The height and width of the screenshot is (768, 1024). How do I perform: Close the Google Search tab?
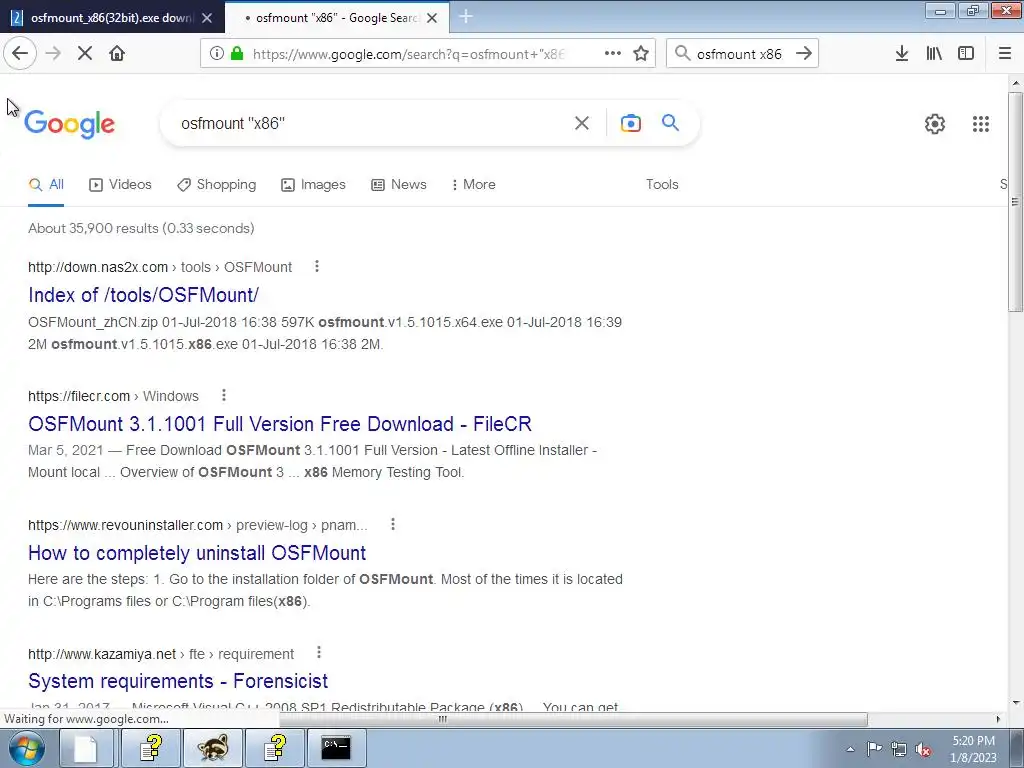pyautogui.click(x=432, y=18)
